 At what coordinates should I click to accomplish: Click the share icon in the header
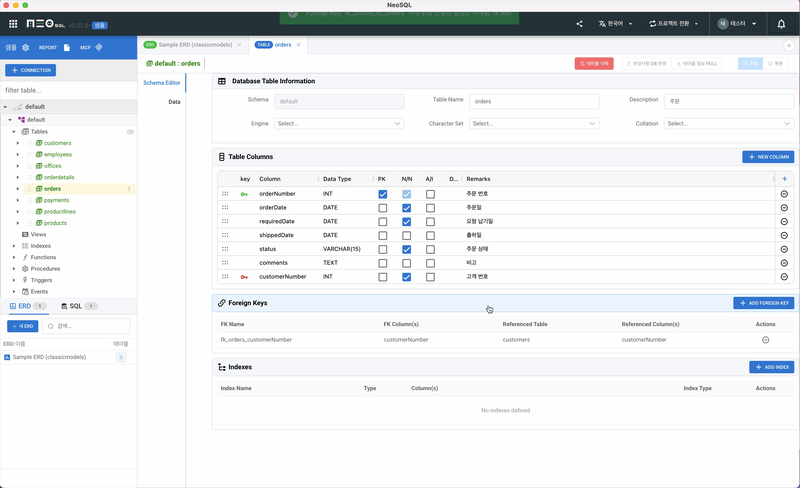(579, 23)
